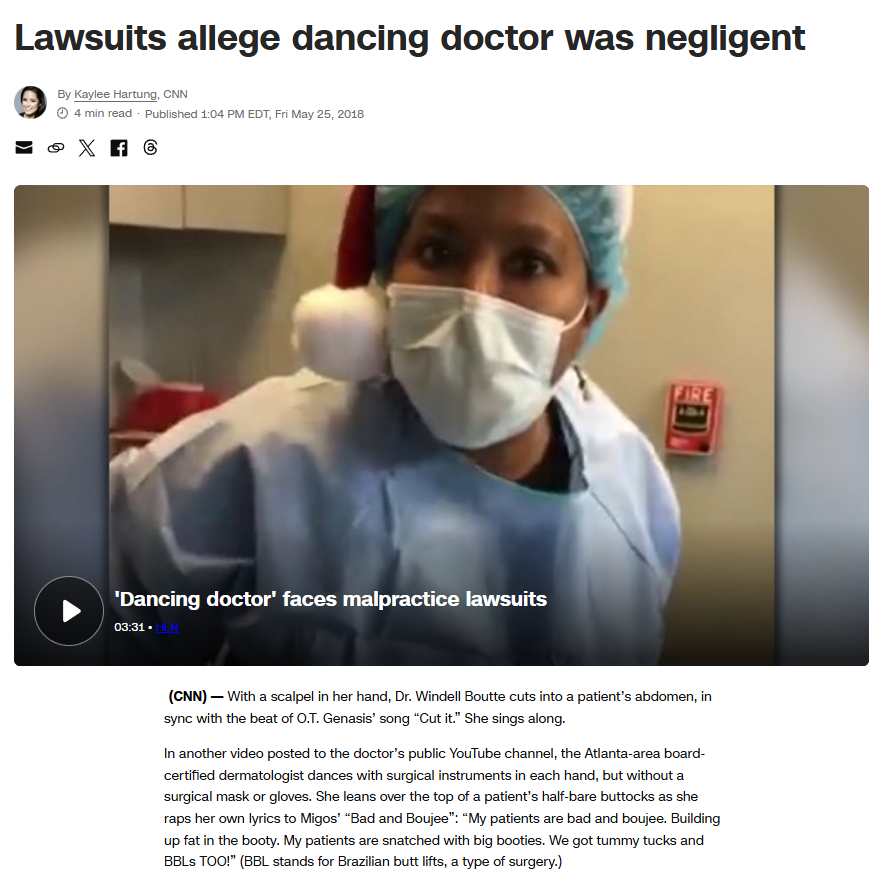Click the bold (CNN) dateline in the article

(188, 697)
